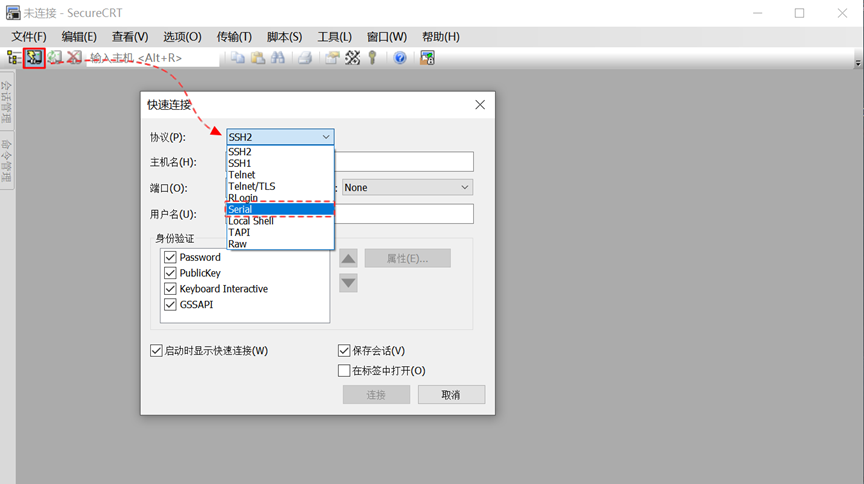Open the 命令管理 side tab
864x484 pixels.
click(7, 160)
